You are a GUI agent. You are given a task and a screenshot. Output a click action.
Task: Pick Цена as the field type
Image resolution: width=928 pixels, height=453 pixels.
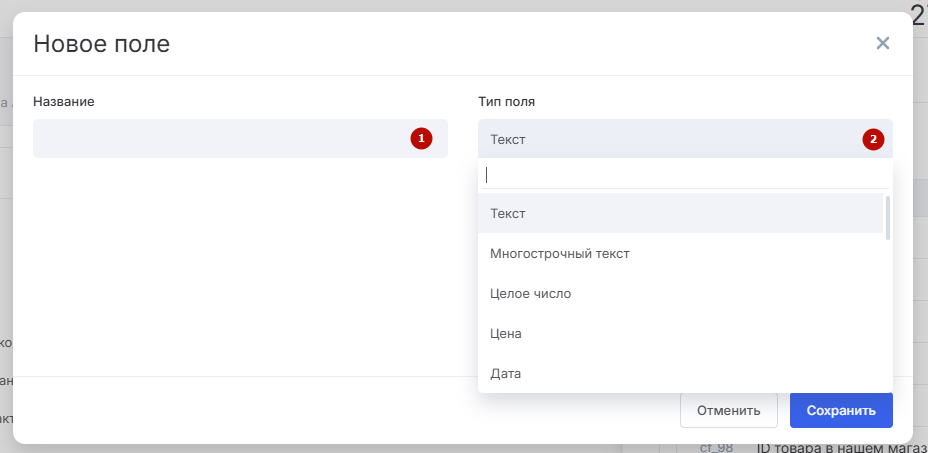506,334
